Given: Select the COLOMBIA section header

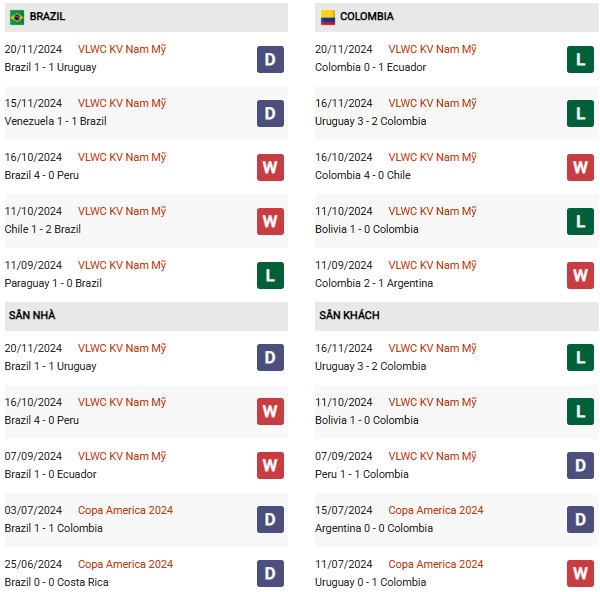Looking at the screenshot, I should [x=366, y=17].
